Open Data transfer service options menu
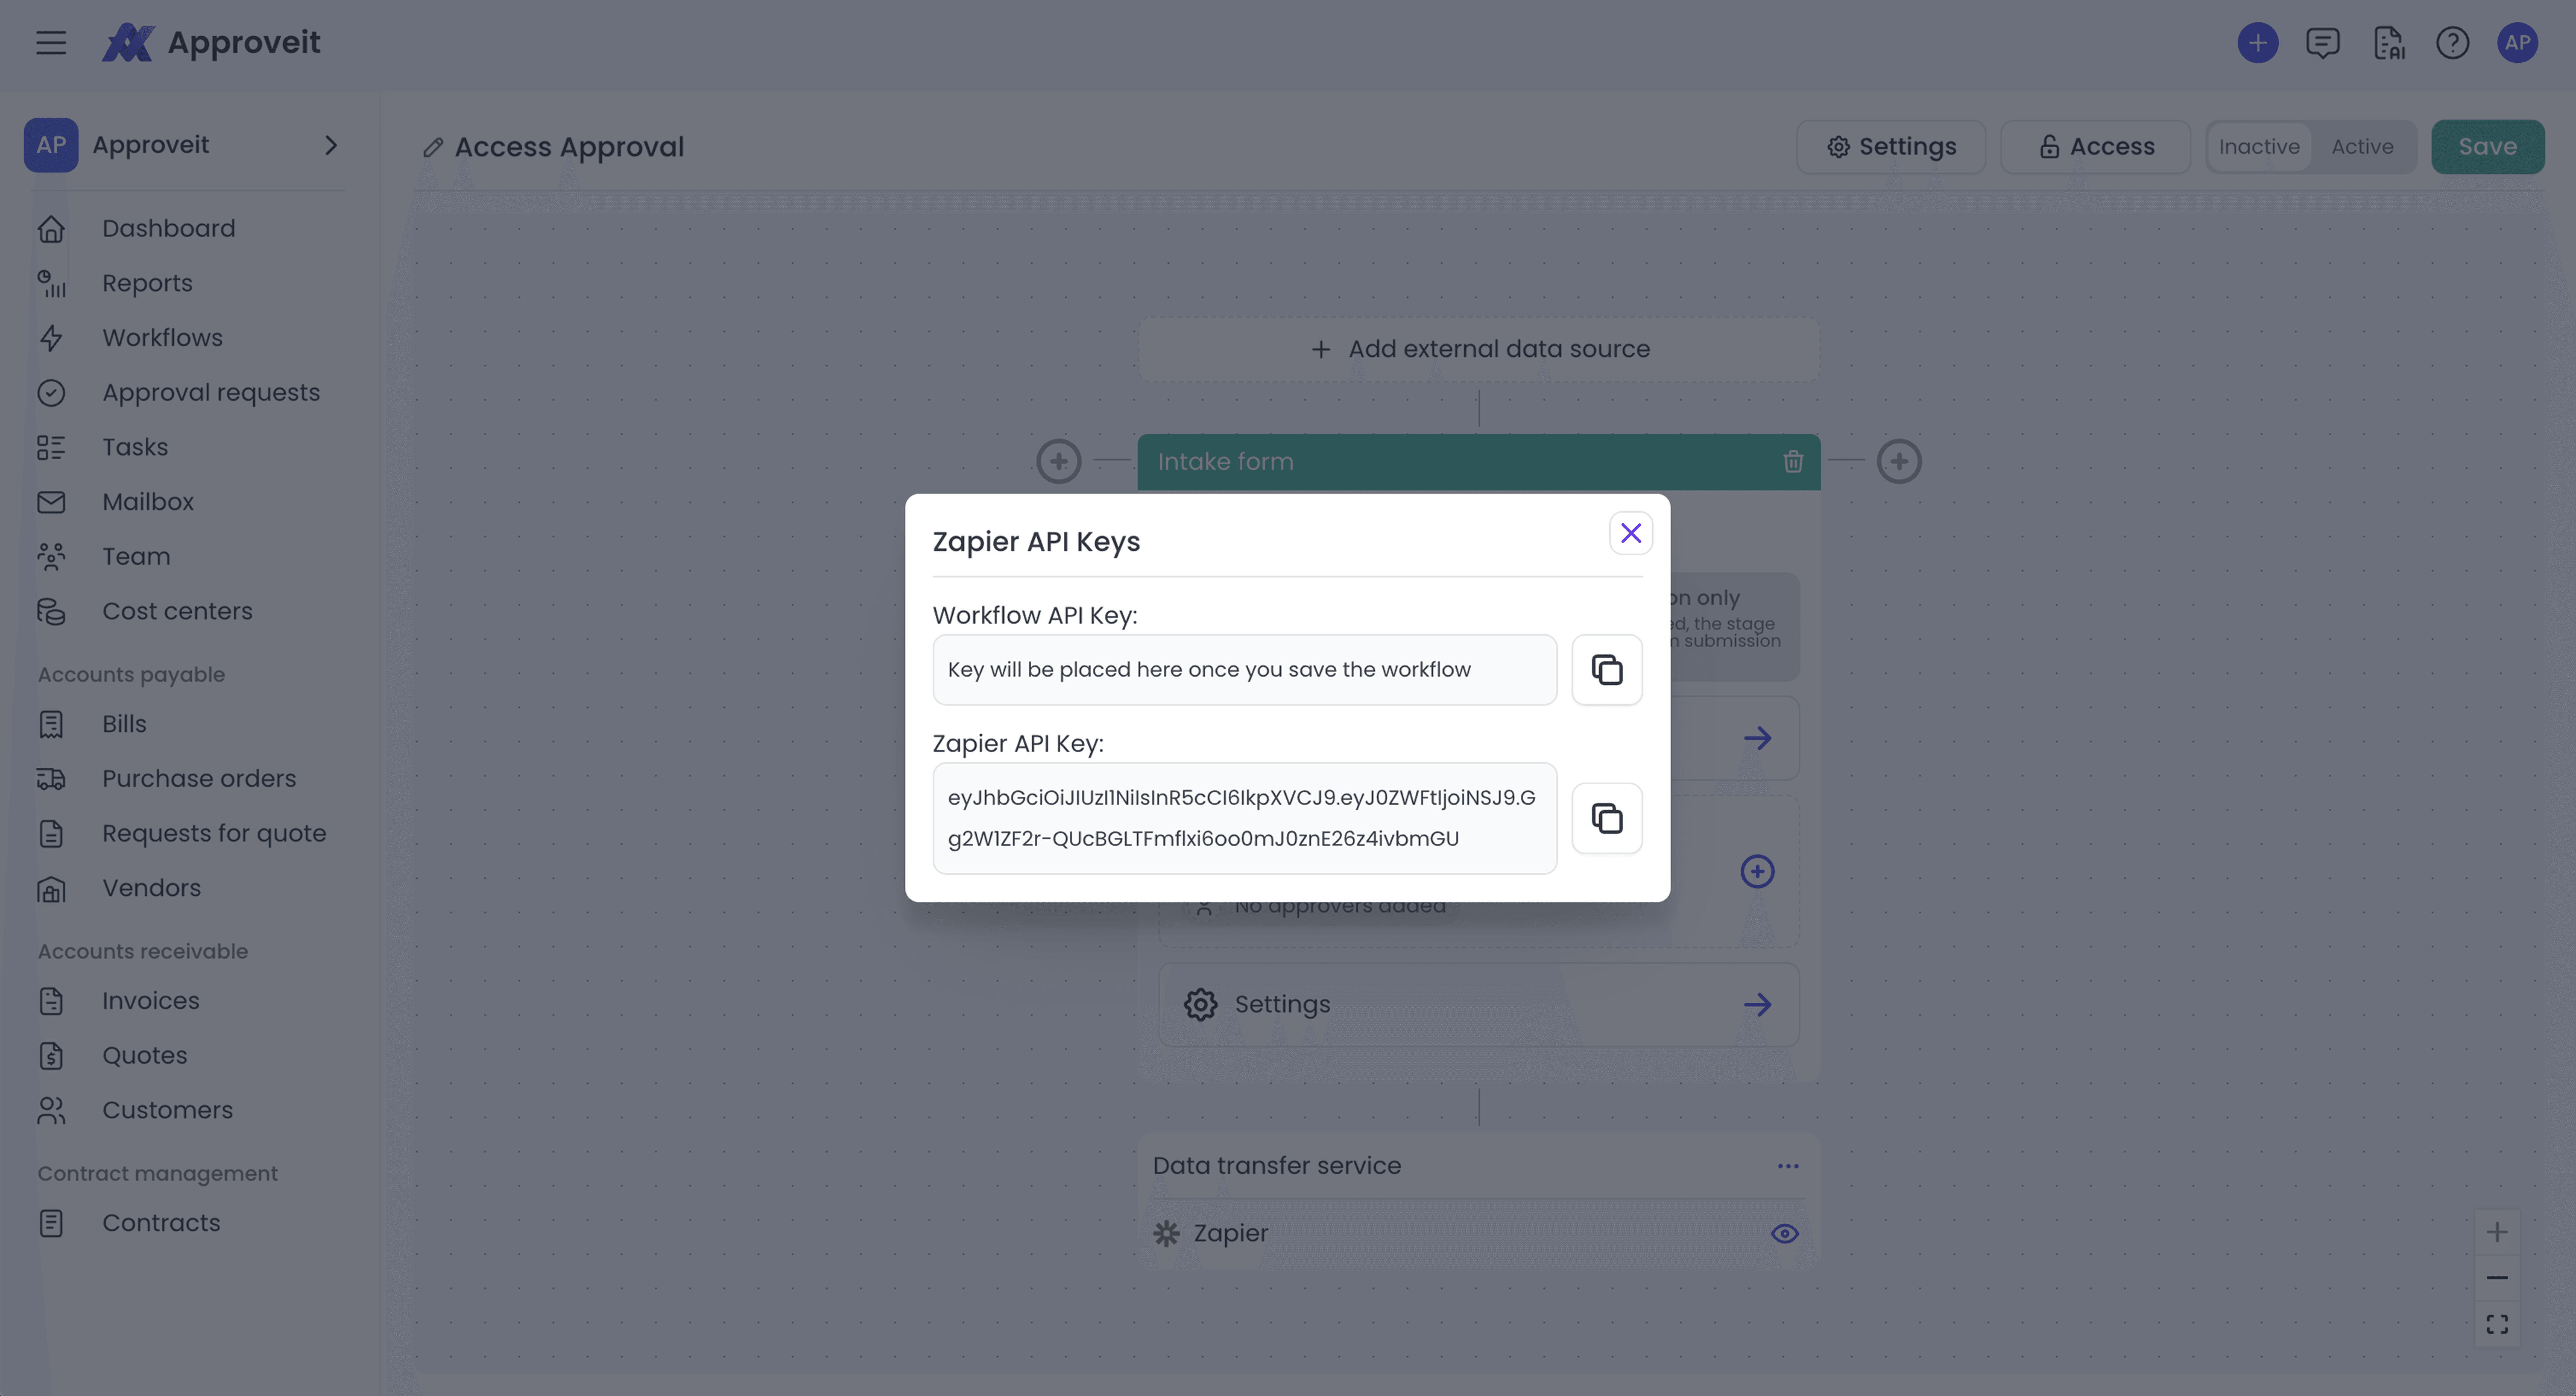 tap(1788, 1166)
